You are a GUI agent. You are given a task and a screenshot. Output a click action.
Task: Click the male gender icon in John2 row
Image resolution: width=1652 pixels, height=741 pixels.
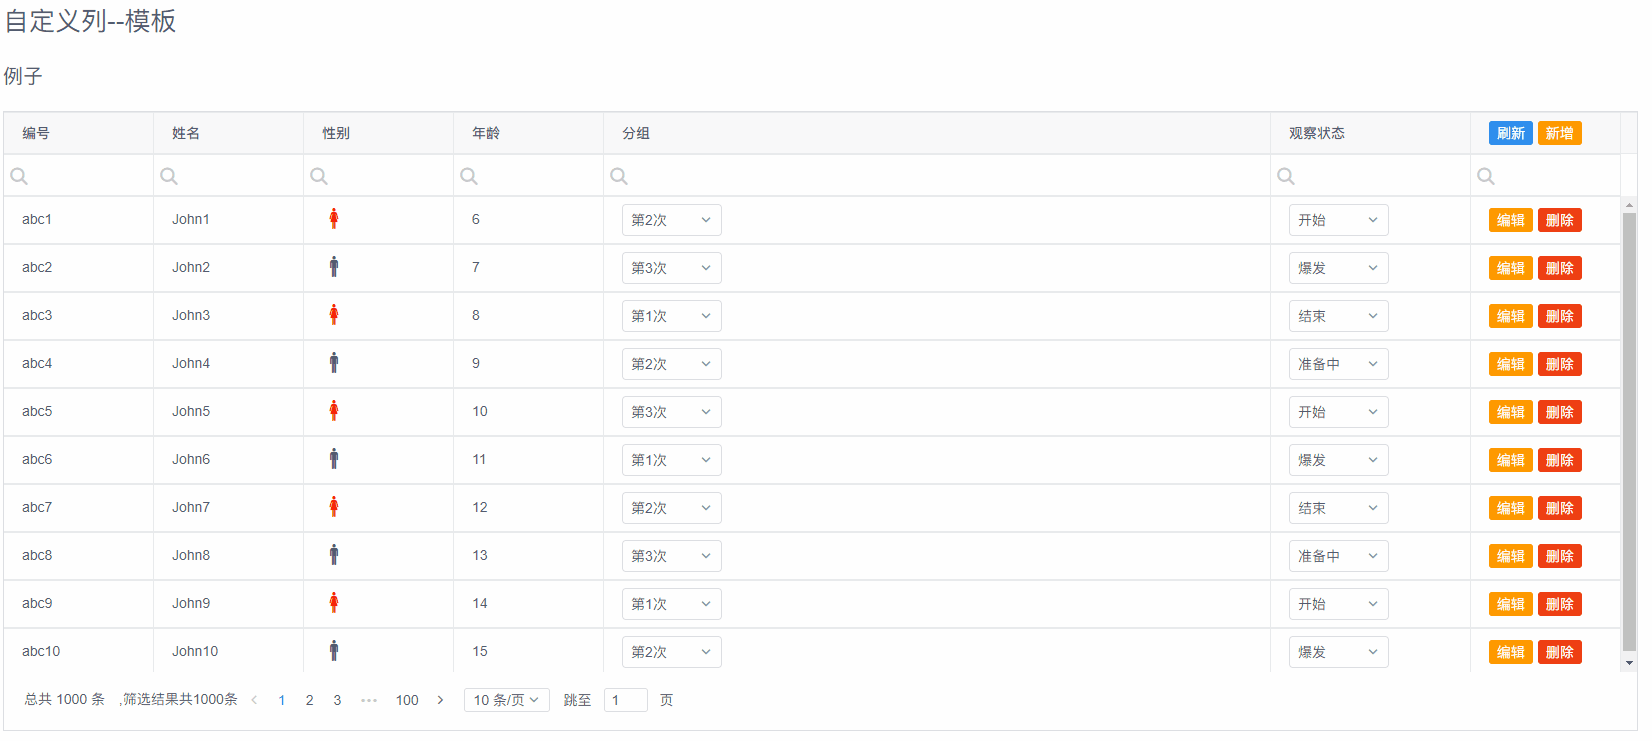[x=334, y=267]
